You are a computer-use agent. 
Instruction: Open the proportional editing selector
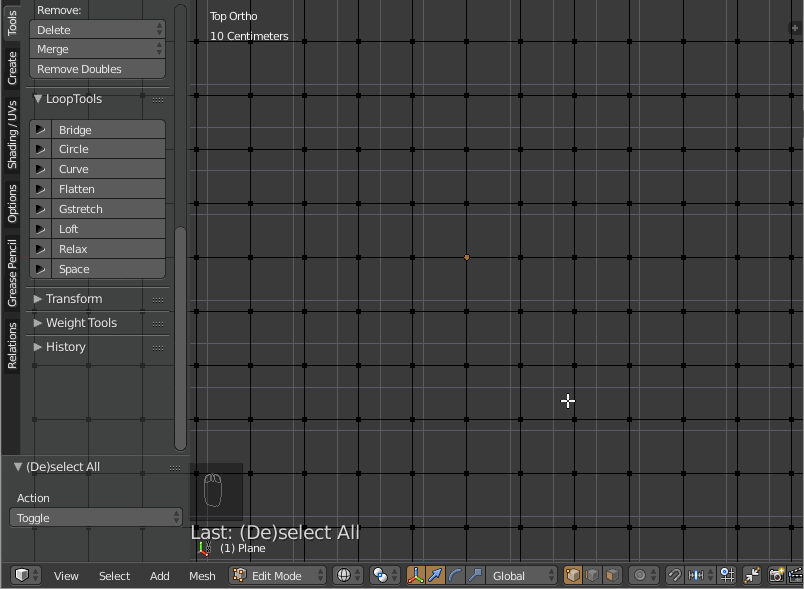[644, 575]
